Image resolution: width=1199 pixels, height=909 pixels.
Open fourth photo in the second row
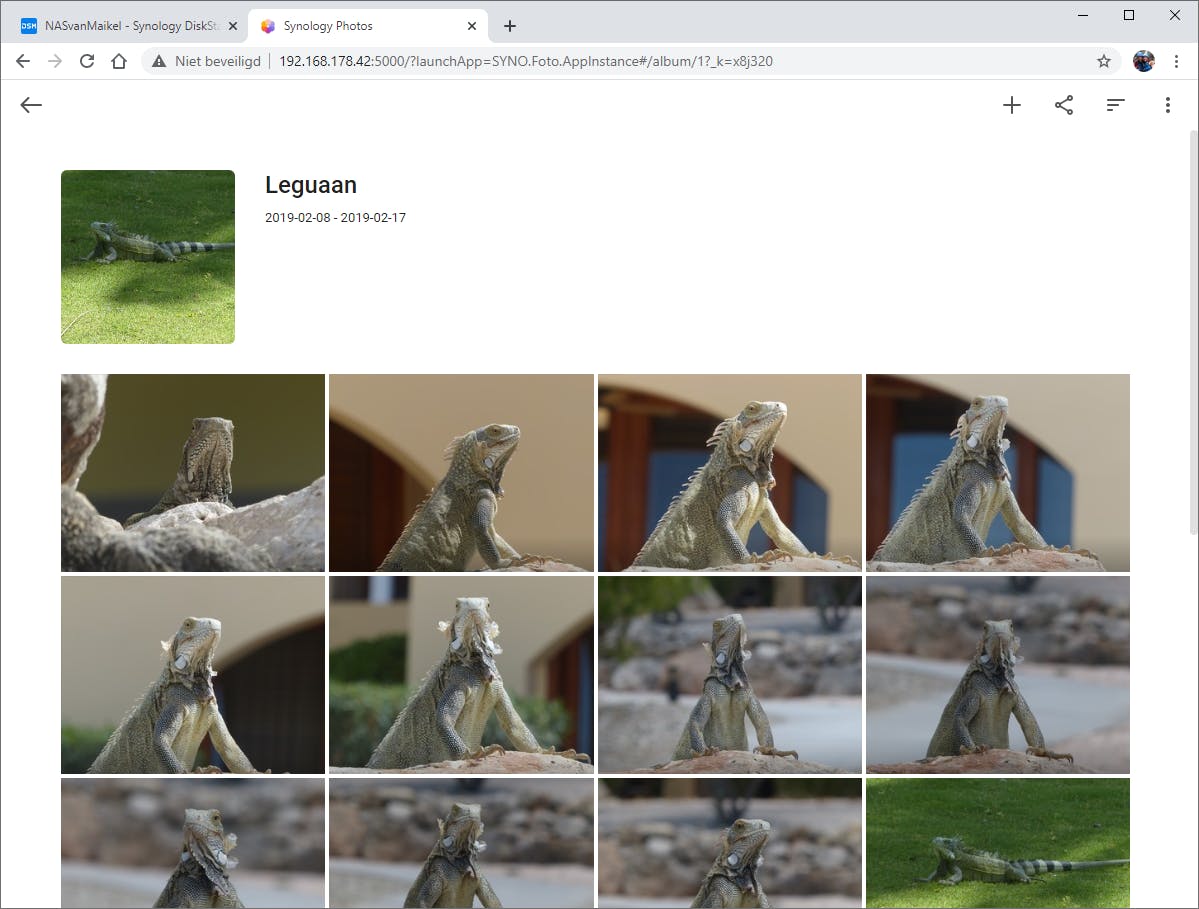(x=998, y=675)
